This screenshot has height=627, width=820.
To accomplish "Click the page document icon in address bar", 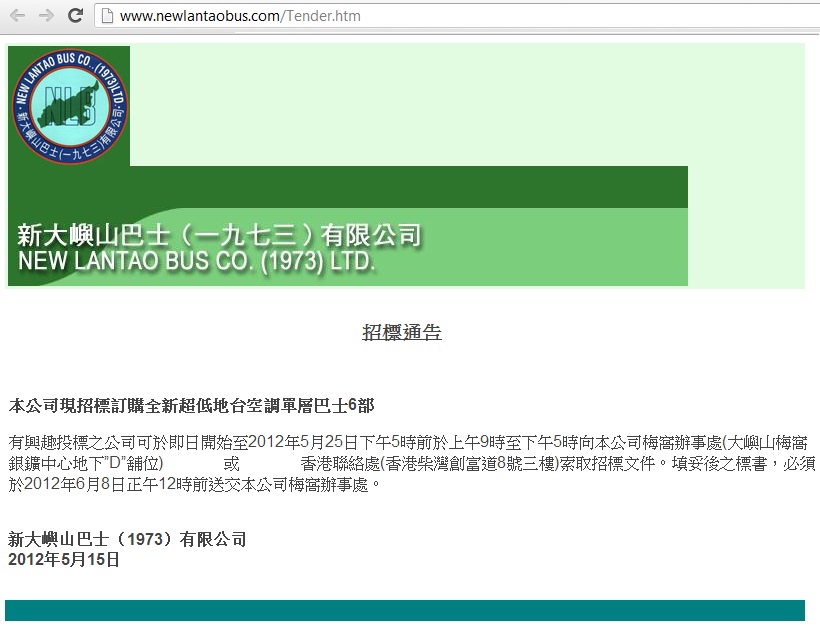I will point(107,16).
